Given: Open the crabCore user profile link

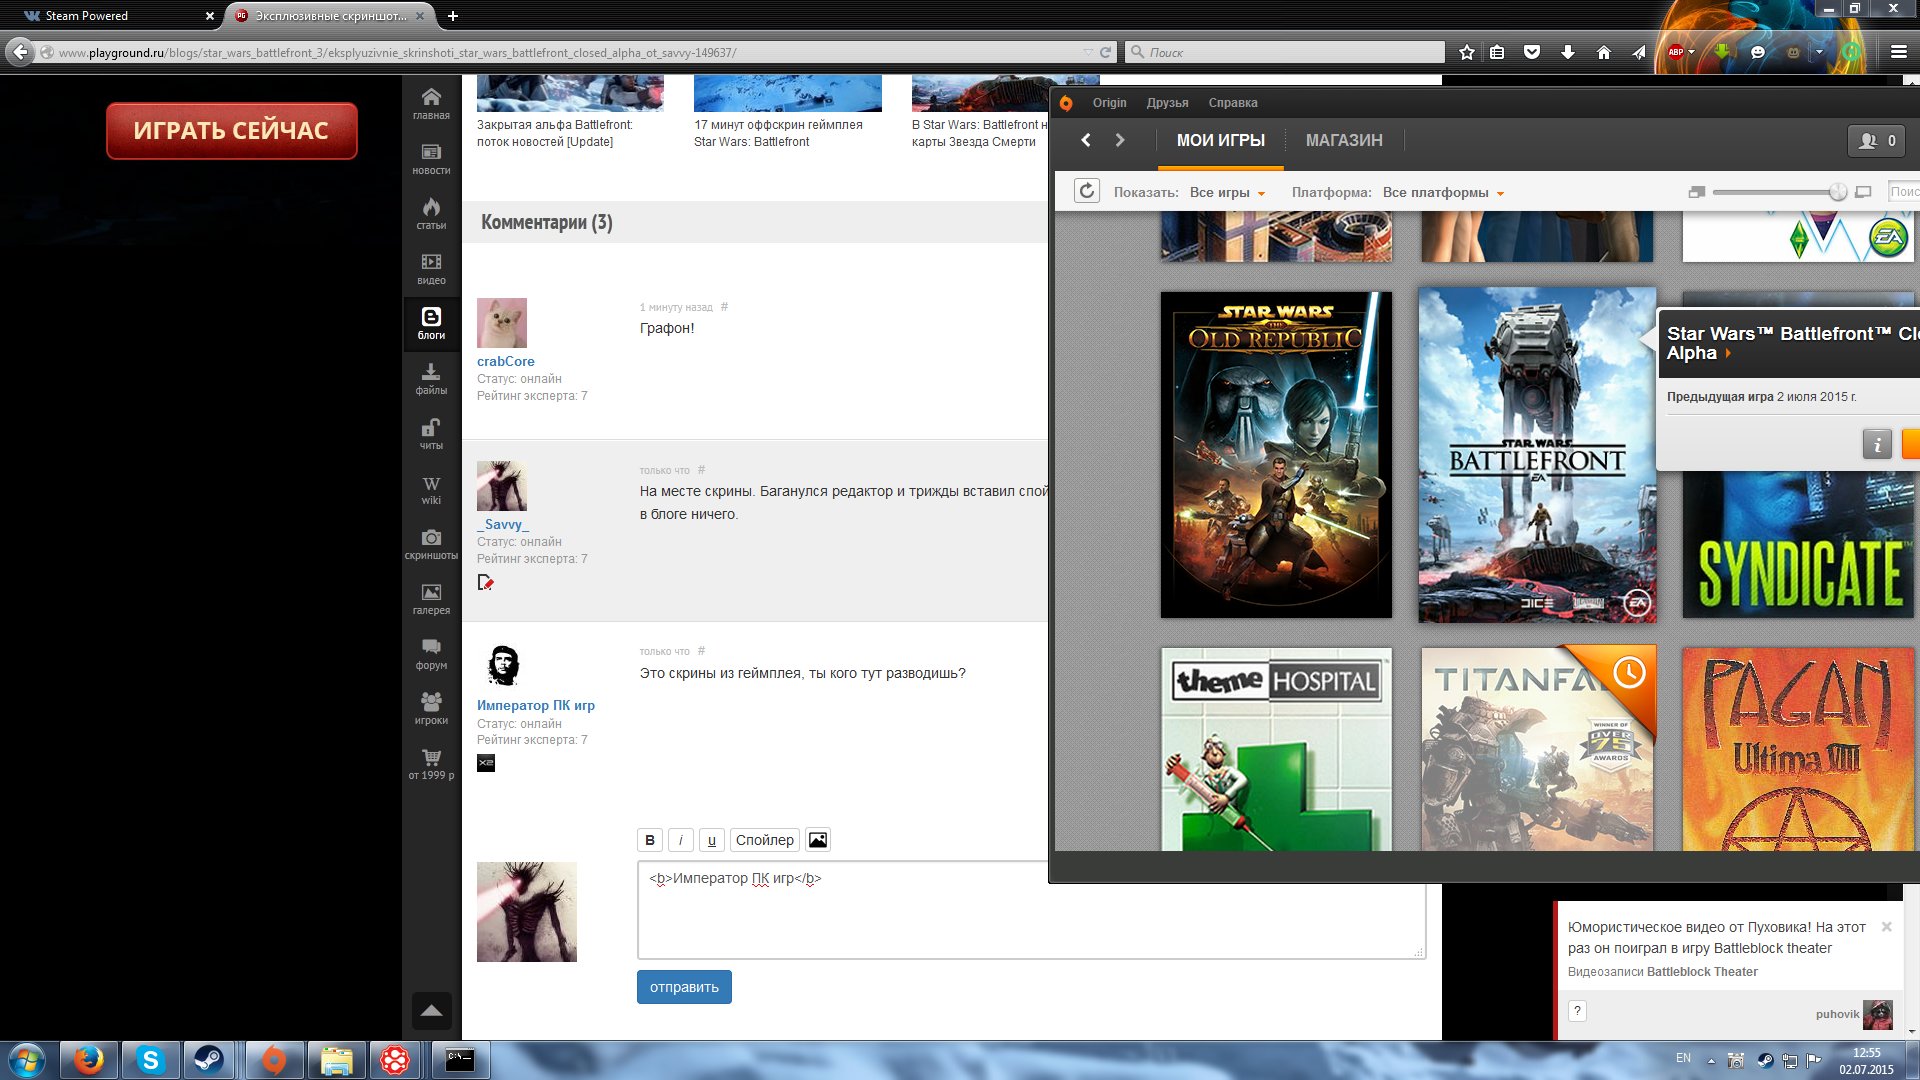Looking at the screenshot, I should tap(505, 361).
